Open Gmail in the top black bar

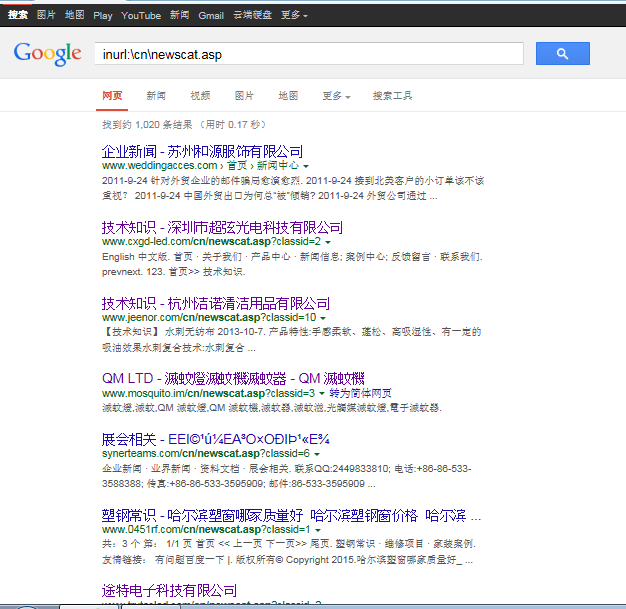pyautogui.click(x=211, y=16)
